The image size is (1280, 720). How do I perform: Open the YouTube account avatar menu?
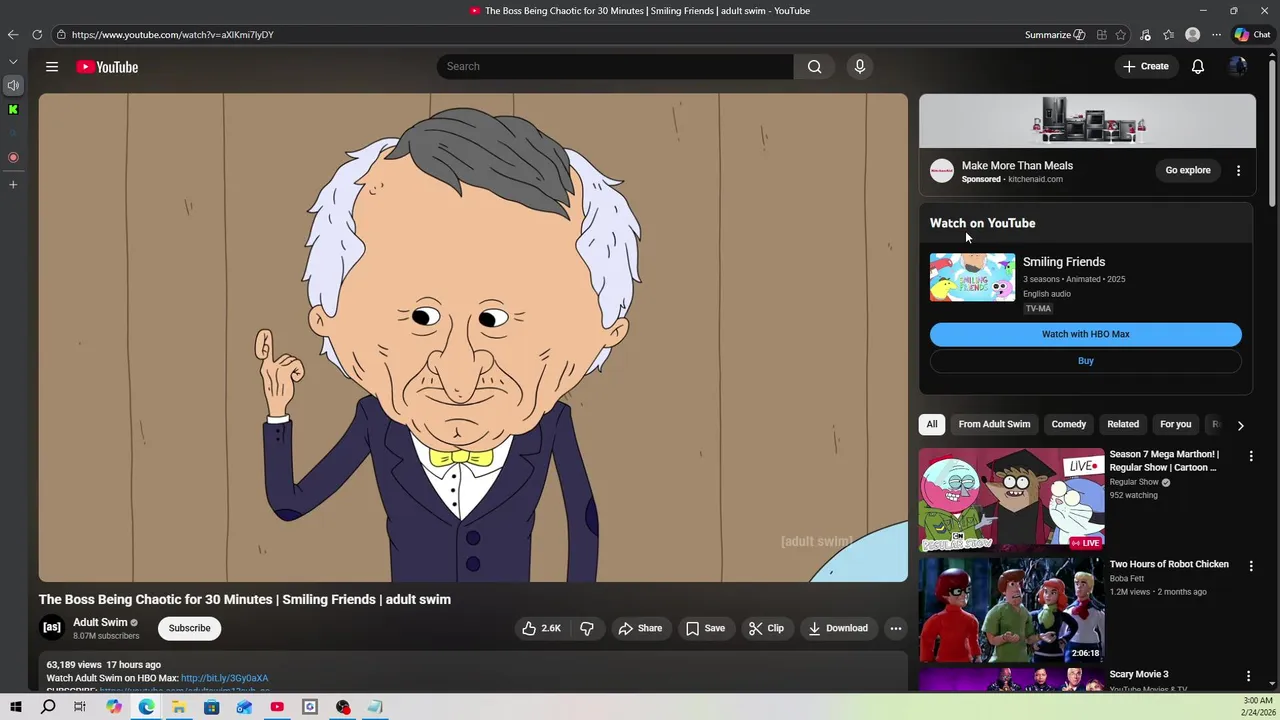pos(1238,67)
